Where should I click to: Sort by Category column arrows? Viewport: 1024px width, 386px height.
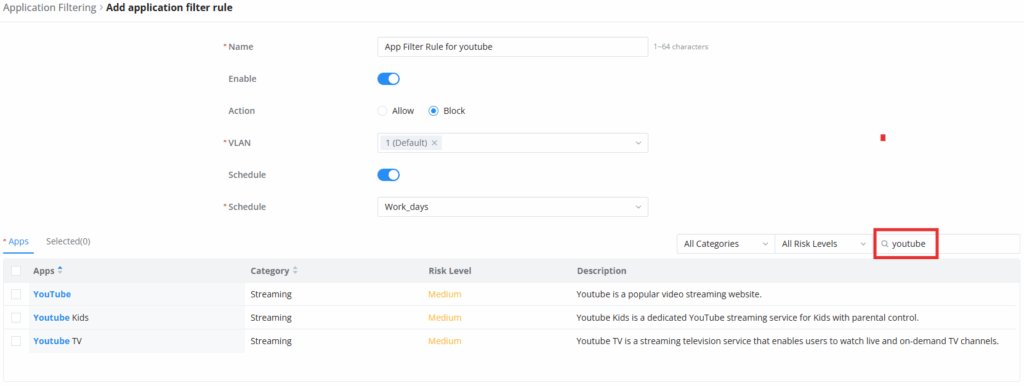pyautogui.click(x=295, y=270)
